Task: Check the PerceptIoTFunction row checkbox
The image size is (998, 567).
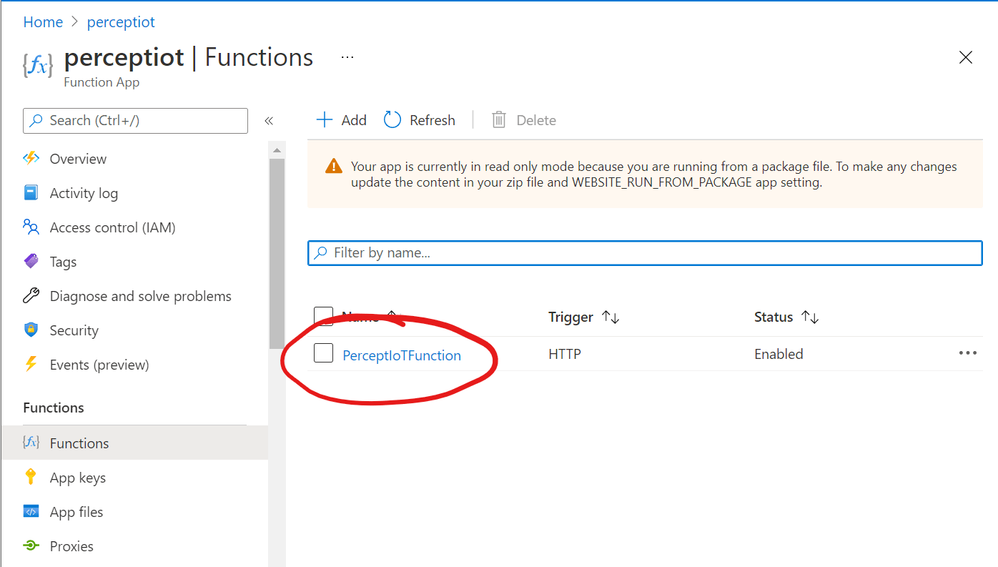Action: [323, 353]
